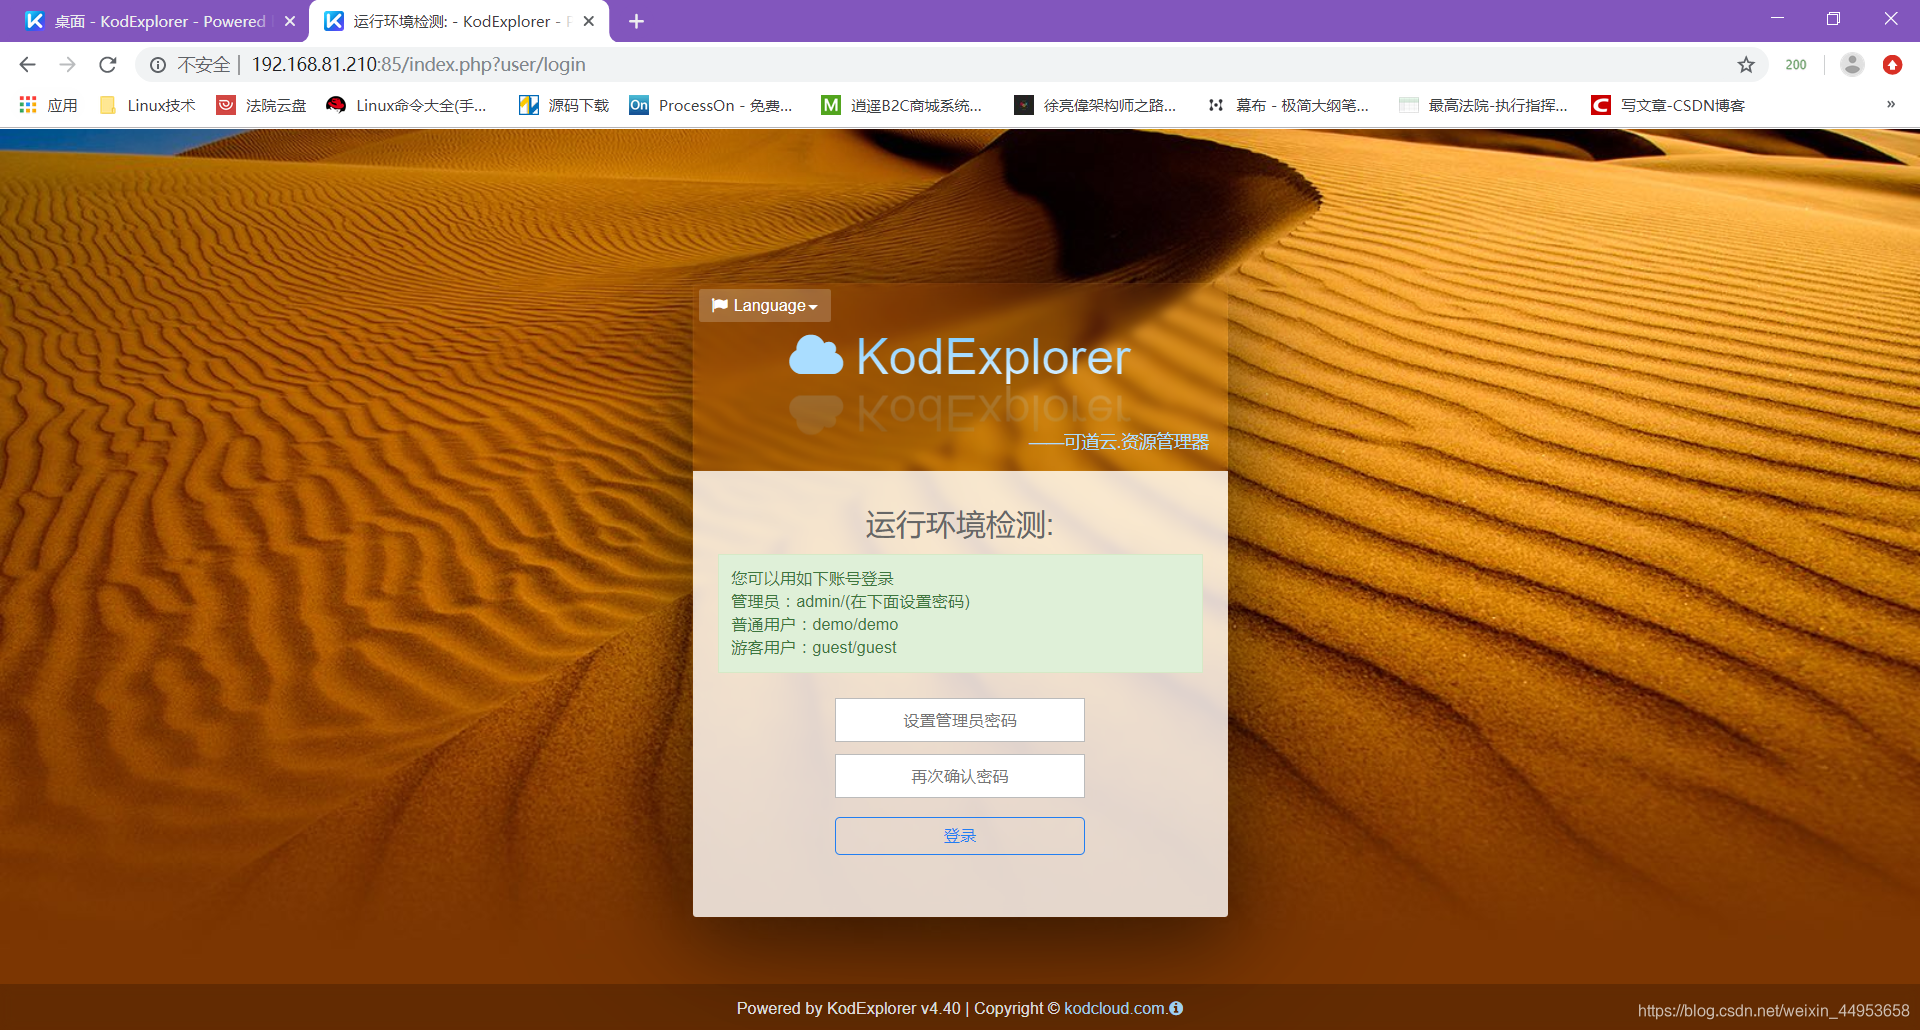Select the 运行环境检测 tab
Image resolution: width=1920 pixels, height=1030 pixels.
point(448,20)
